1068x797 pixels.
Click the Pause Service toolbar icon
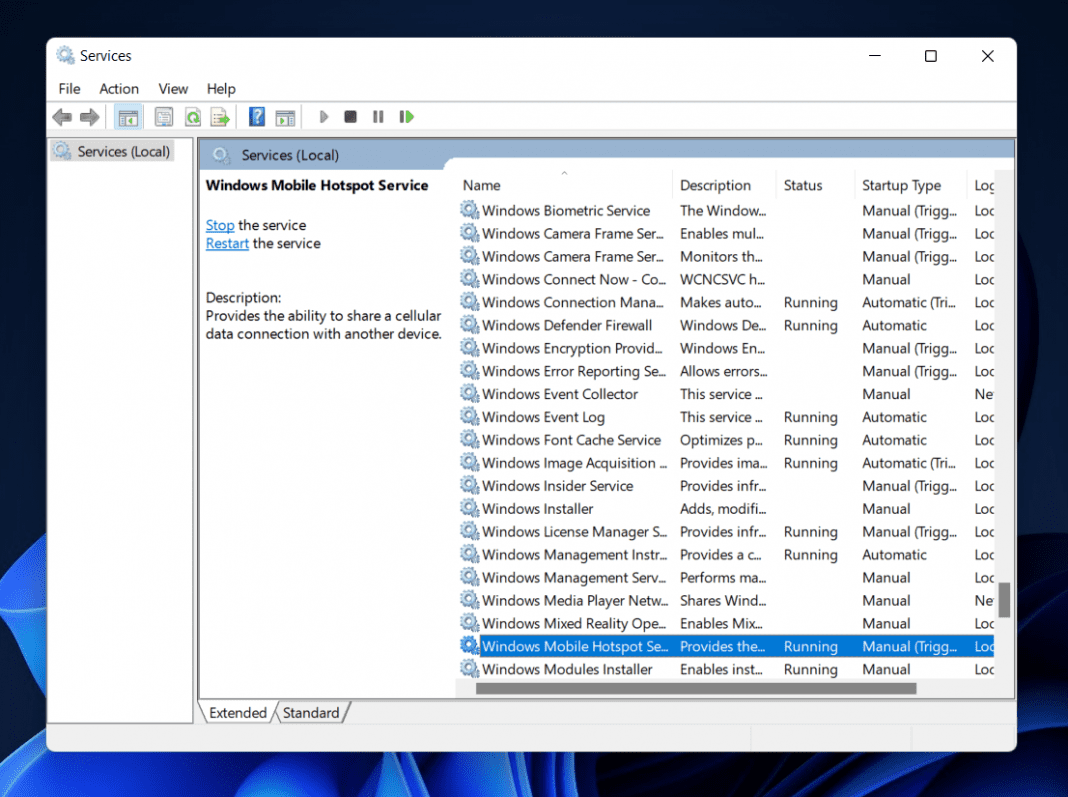(377, 117)
